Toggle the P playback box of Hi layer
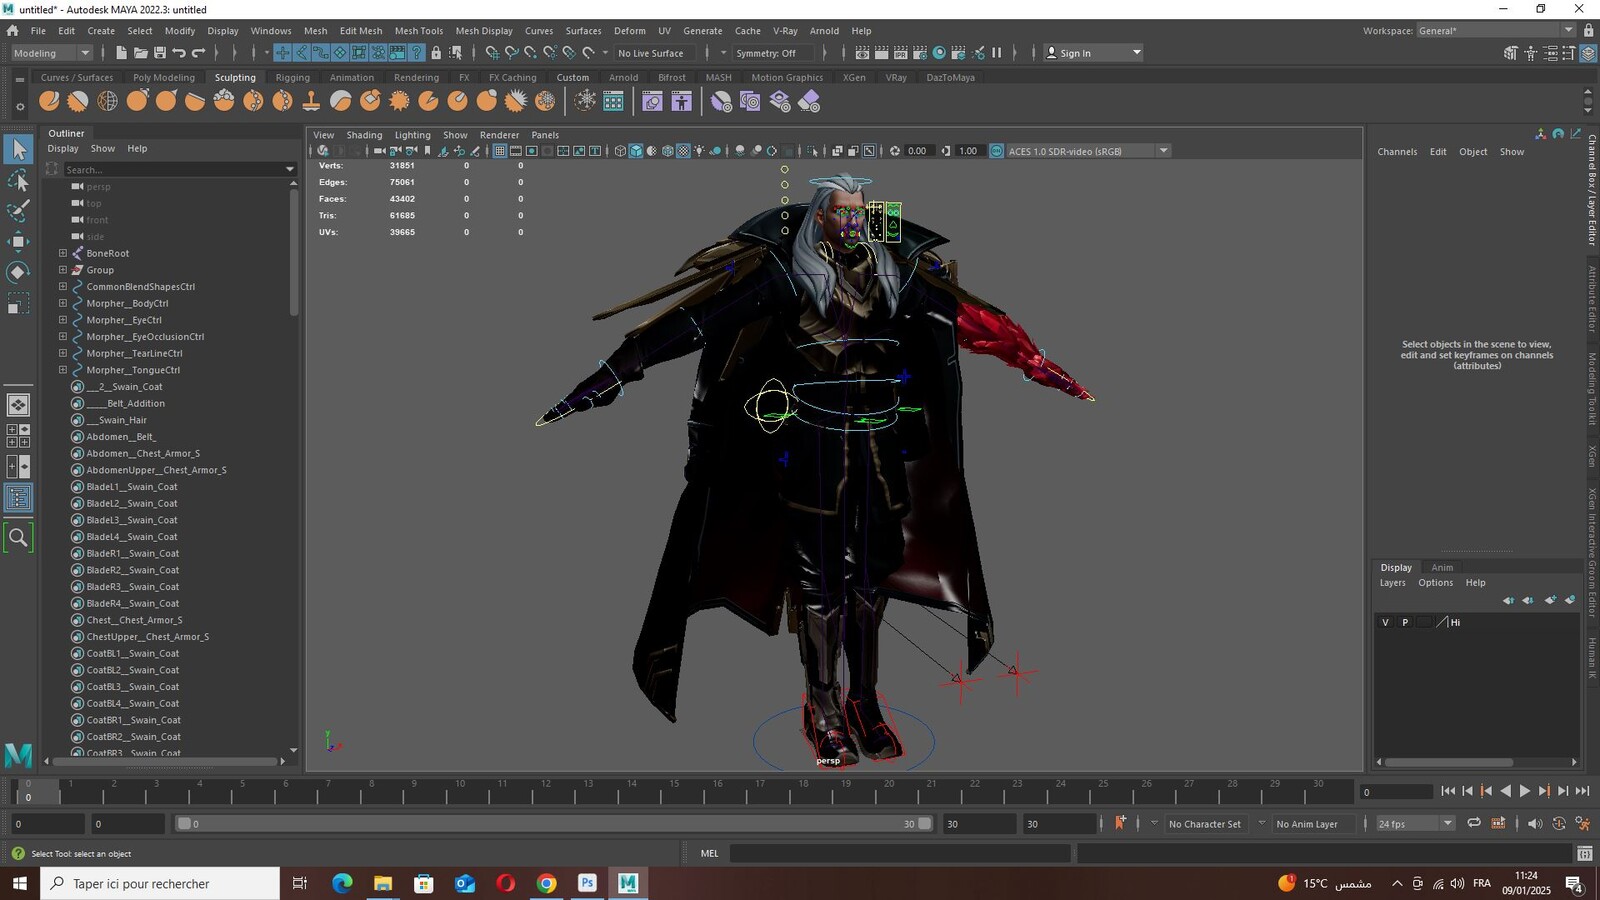 point(1405,622)
